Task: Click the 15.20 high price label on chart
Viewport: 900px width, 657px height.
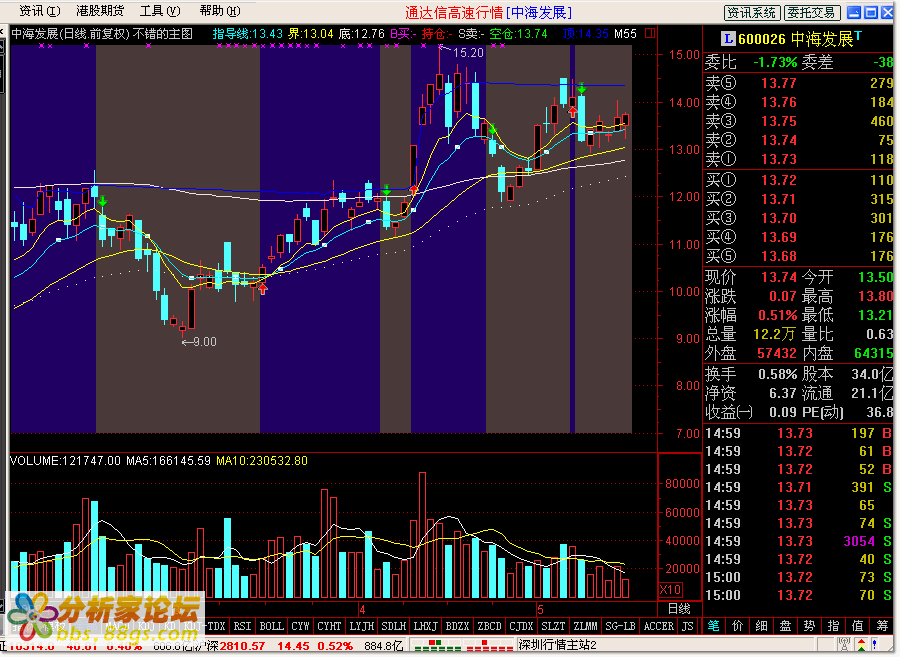Action: [468, 53]
